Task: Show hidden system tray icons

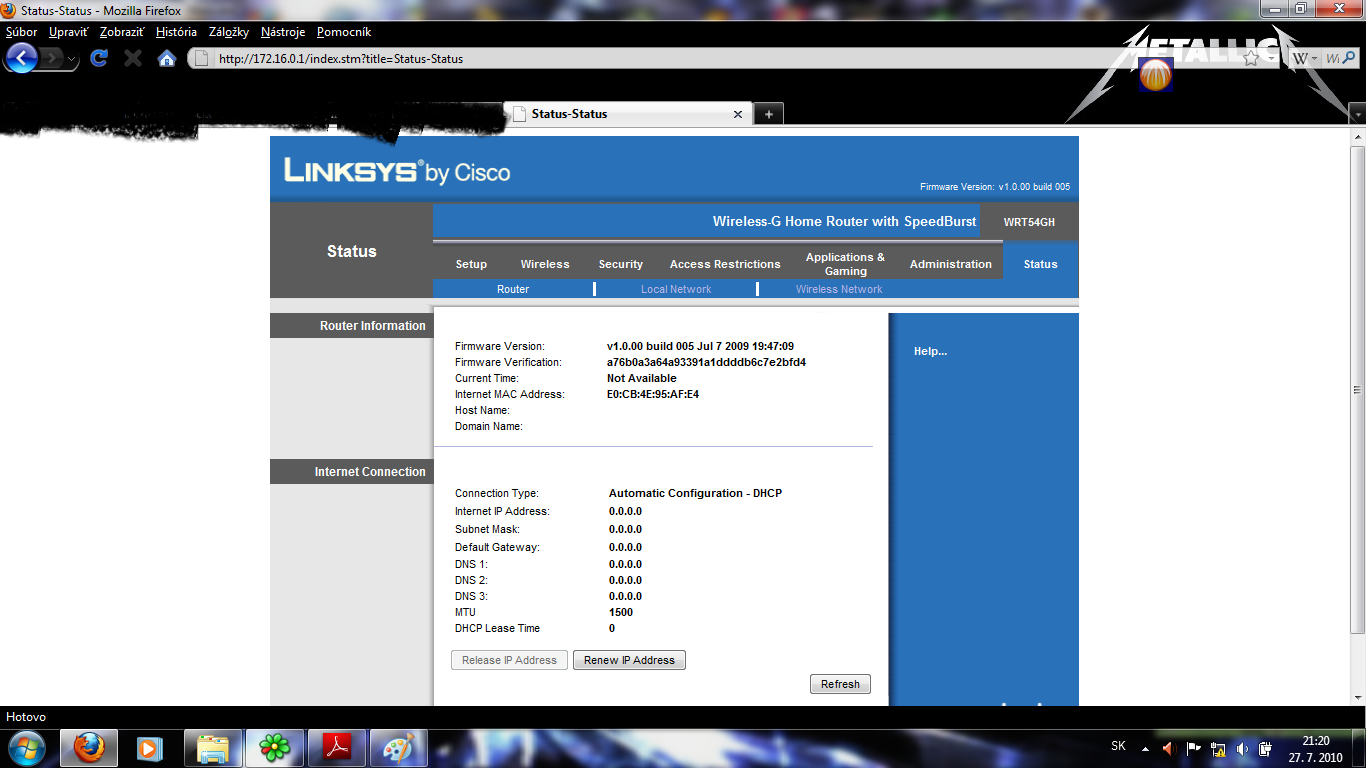Action: click(x=1145, y=748)
